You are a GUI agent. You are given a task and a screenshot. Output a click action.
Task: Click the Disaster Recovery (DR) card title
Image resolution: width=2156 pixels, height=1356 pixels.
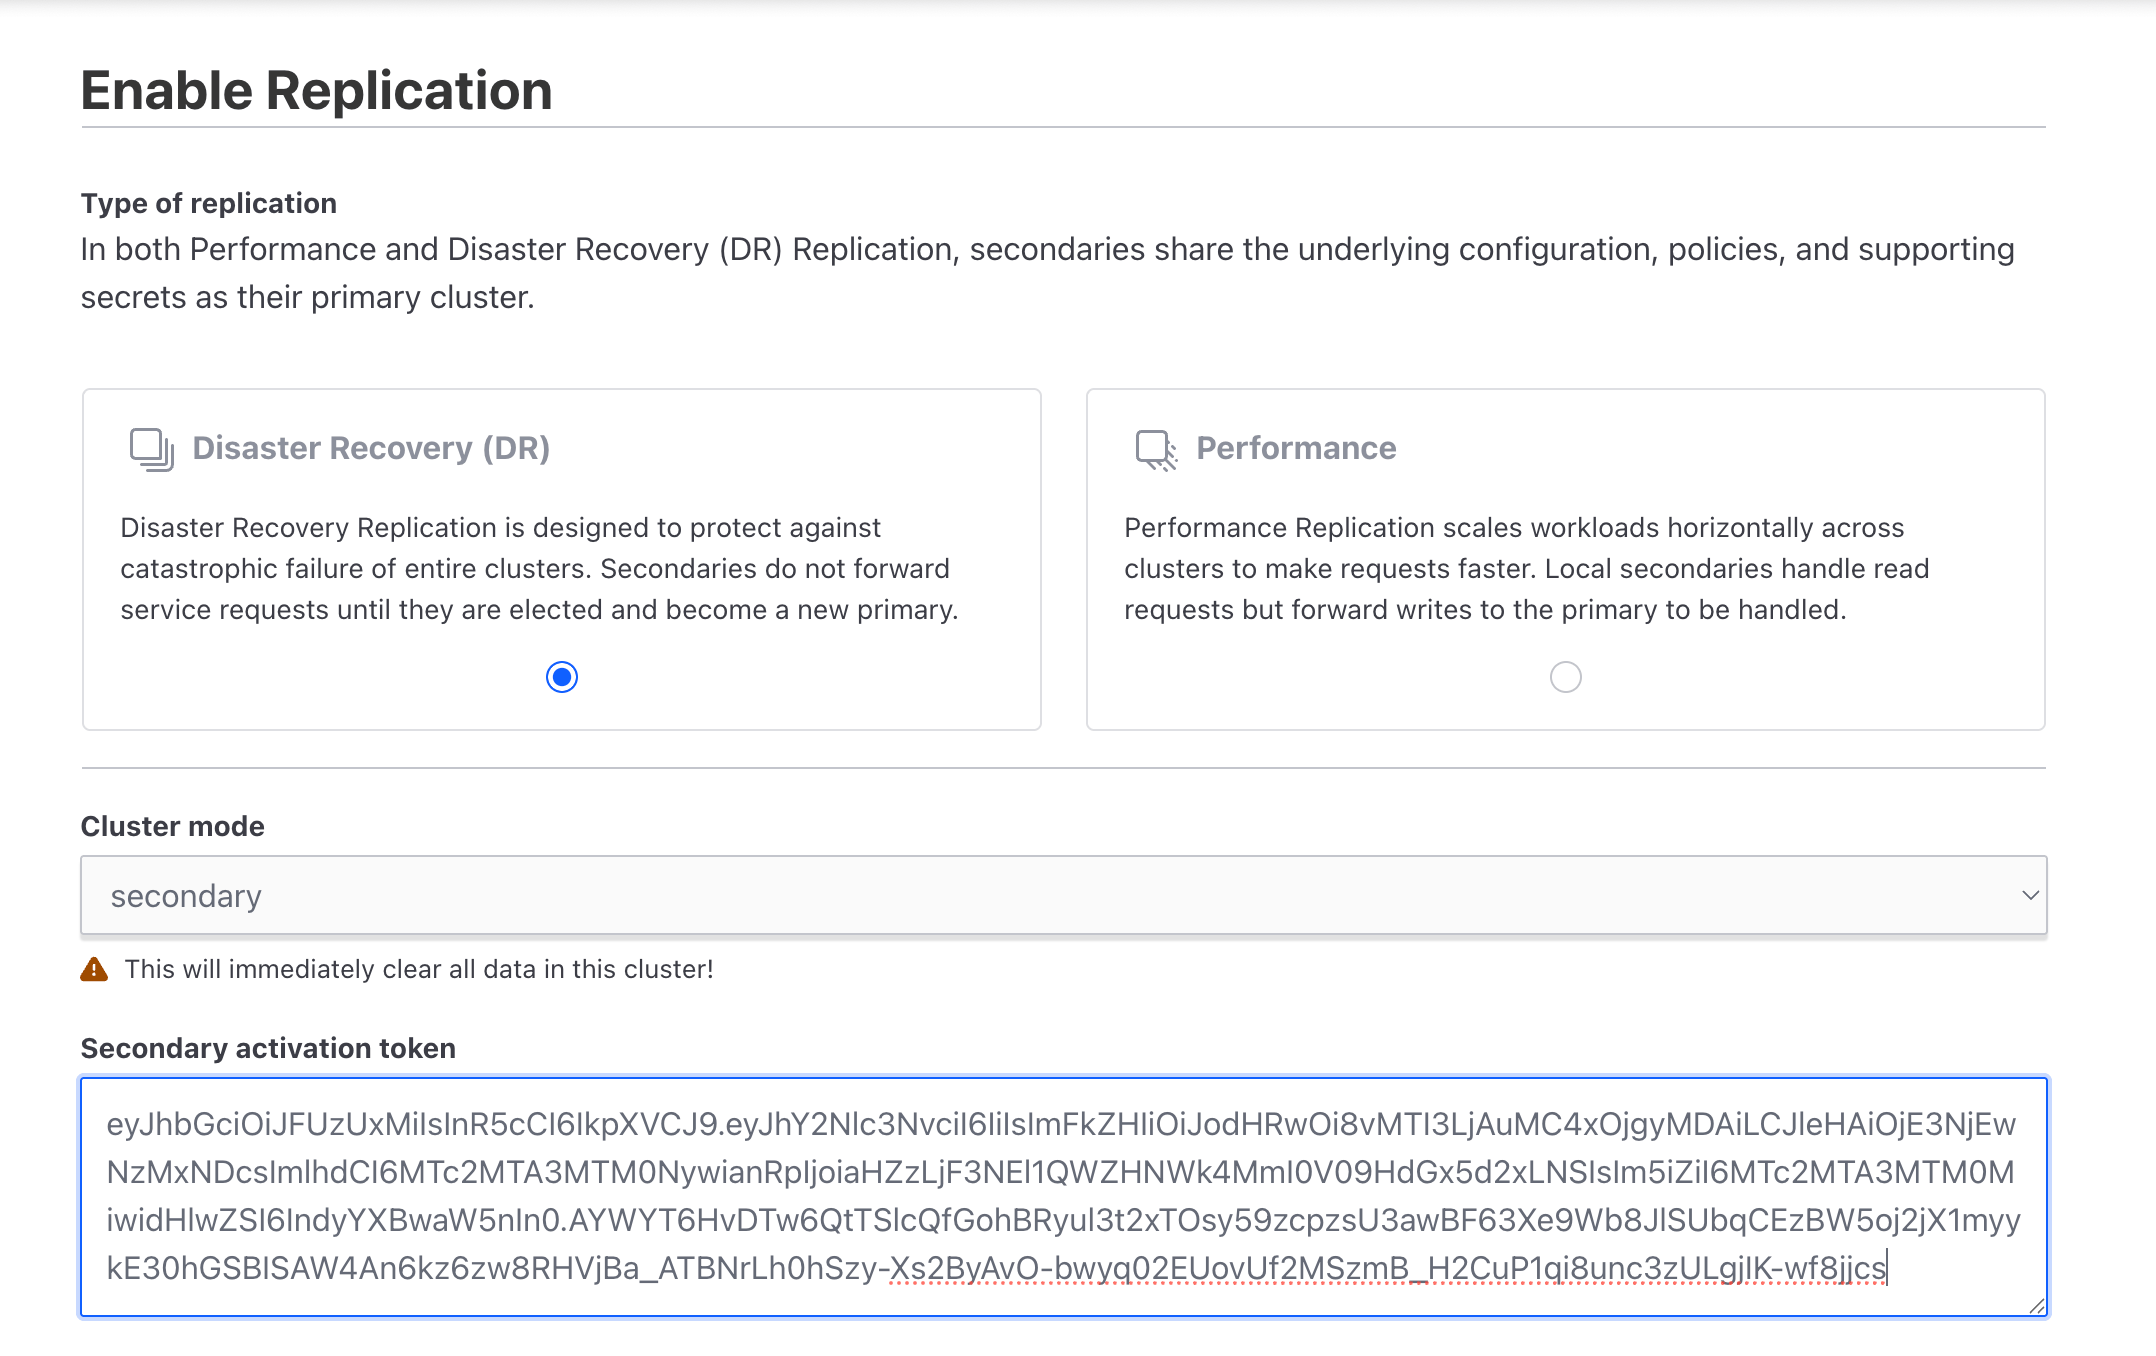(x=371, y=448)
